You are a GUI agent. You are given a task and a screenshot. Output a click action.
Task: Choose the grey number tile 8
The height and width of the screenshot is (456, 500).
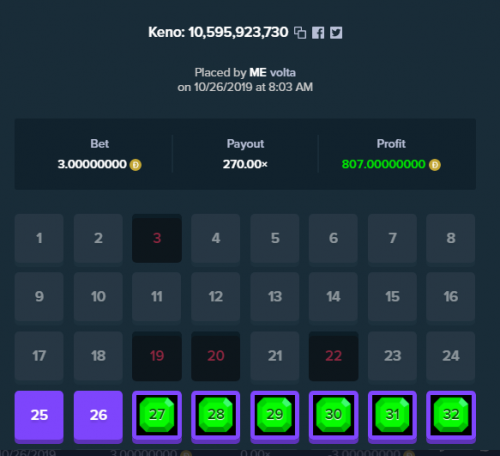[x=451, y=238]
